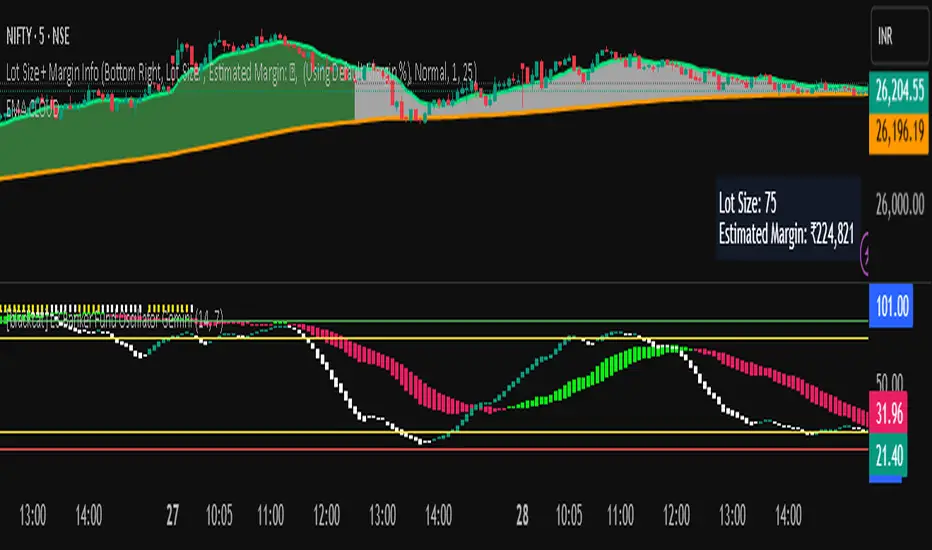The width and height of the screenshot is (932, 550).
Task: Click the 10:05 time label following date 28
Action: (x=569, y=516)
